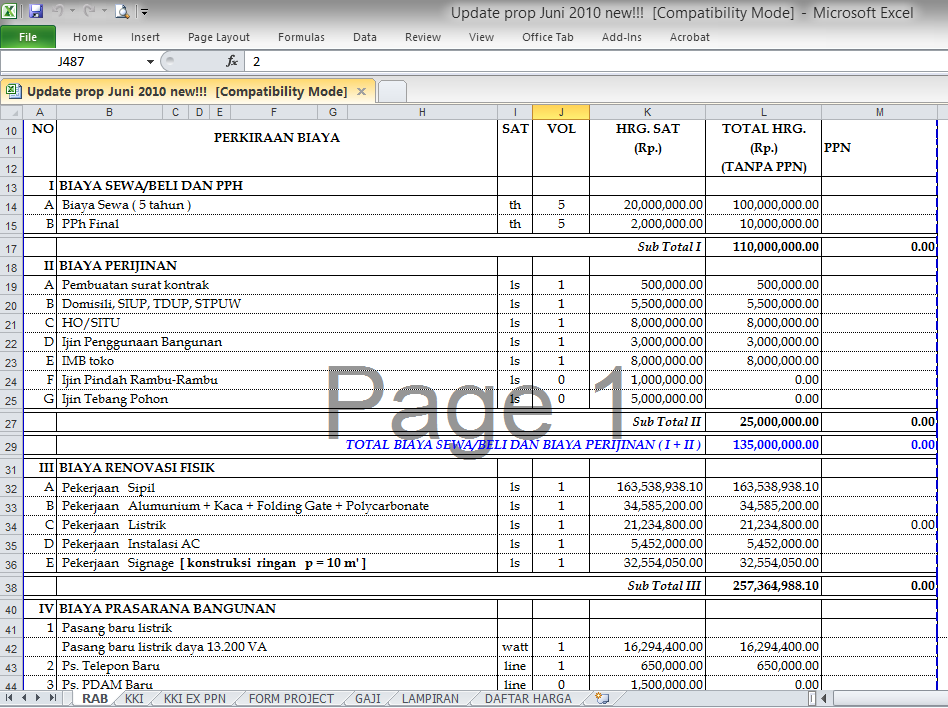Open the Customize Quick Access Toolbar dropdown
Screen dimensions: 948x708
click(x=143, y=11)
